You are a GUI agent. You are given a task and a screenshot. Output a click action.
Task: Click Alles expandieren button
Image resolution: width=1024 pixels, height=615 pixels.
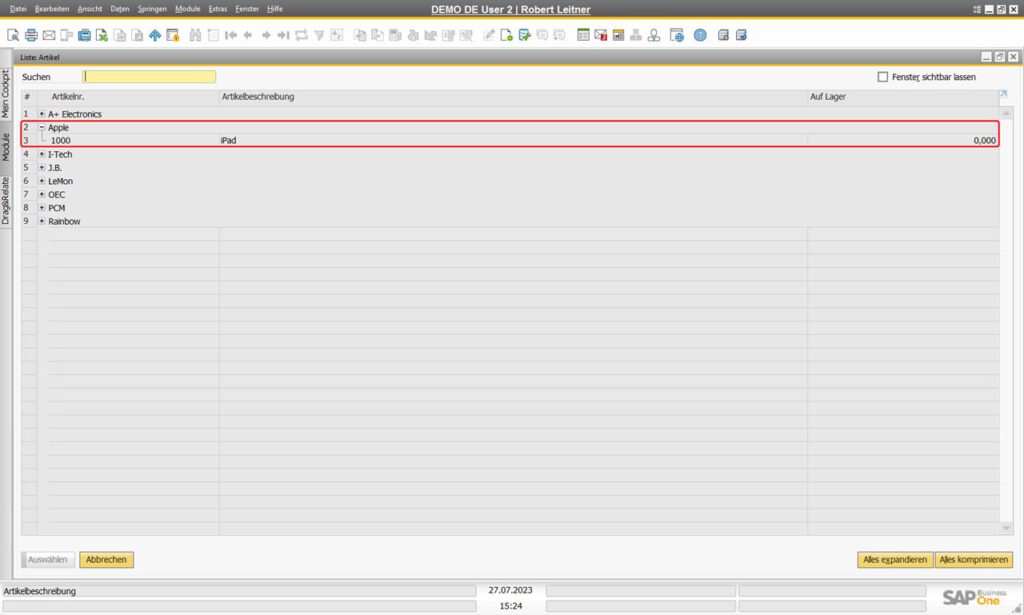(895, 560)
